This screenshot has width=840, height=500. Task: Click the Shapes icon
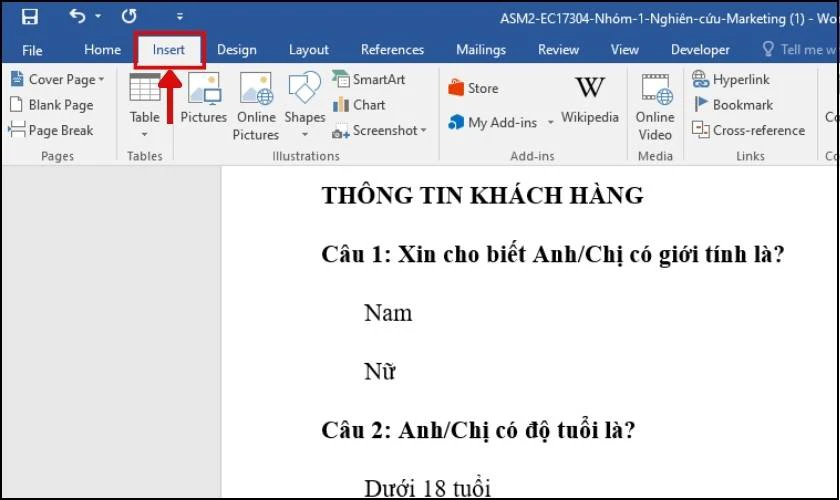pyautogui.click(x=304, y=87)
